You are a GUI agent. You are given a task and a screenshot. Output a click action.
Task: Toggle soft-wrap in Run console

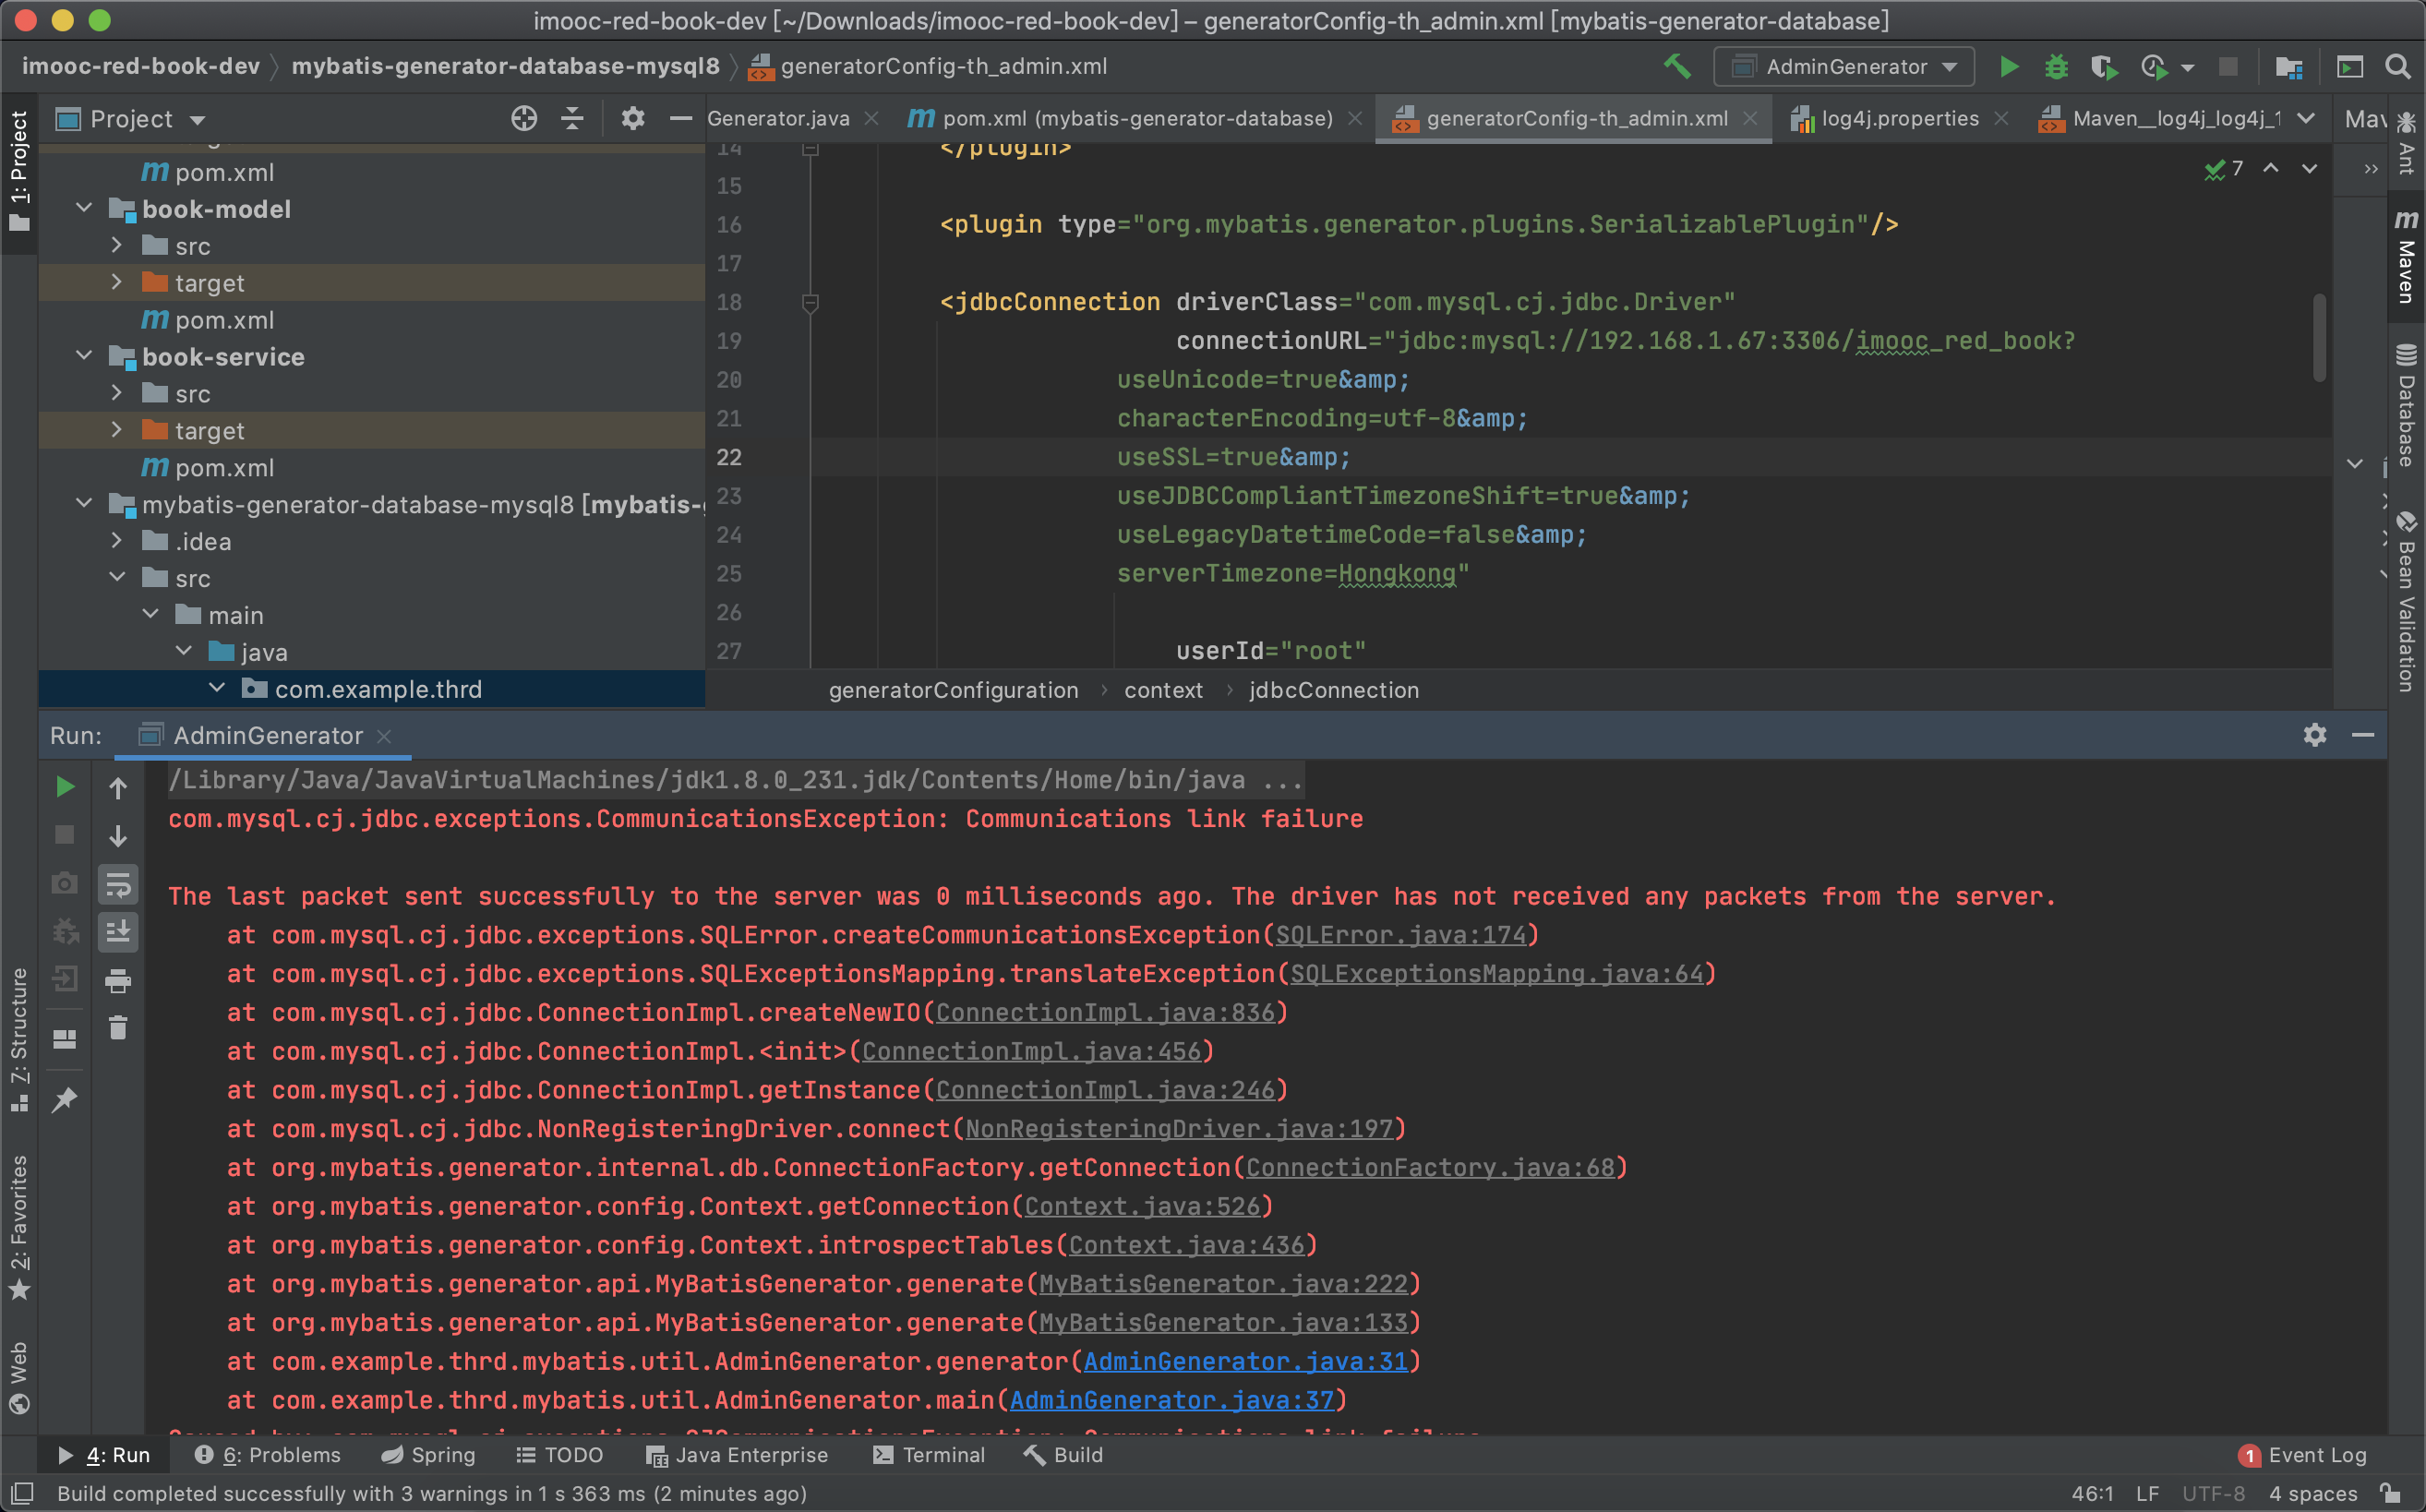click(x=118, y=884)
